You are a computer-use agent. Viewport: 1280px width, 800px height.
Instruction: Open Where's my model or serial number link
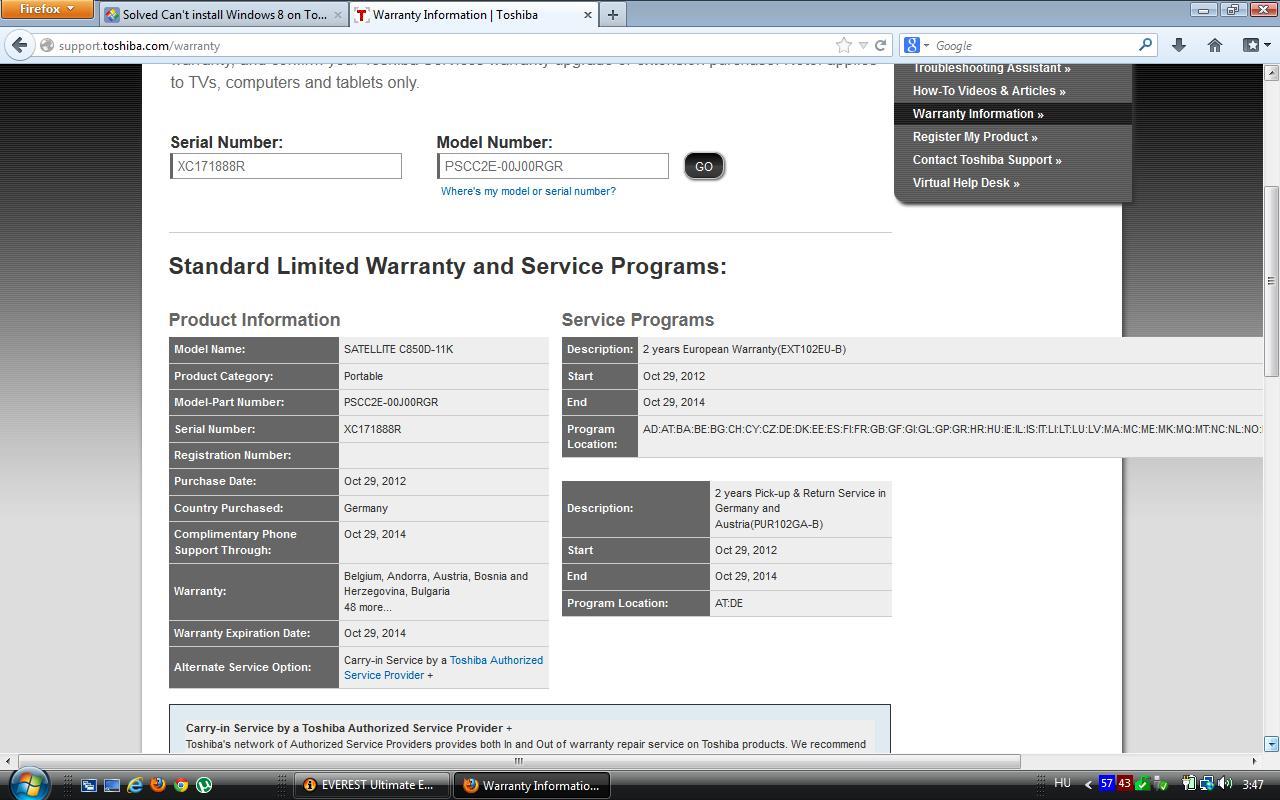(528, 191)
